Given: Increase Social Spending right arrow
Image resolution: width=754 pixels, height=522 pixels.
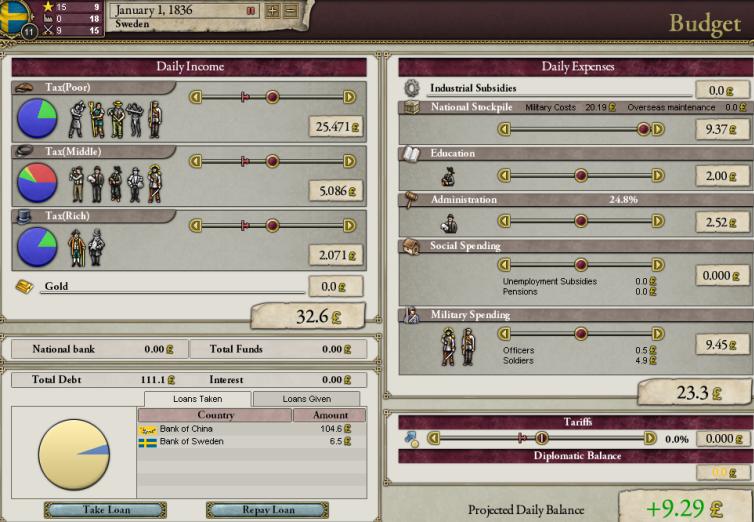Looking at the screenshot, I should [658, 264].
